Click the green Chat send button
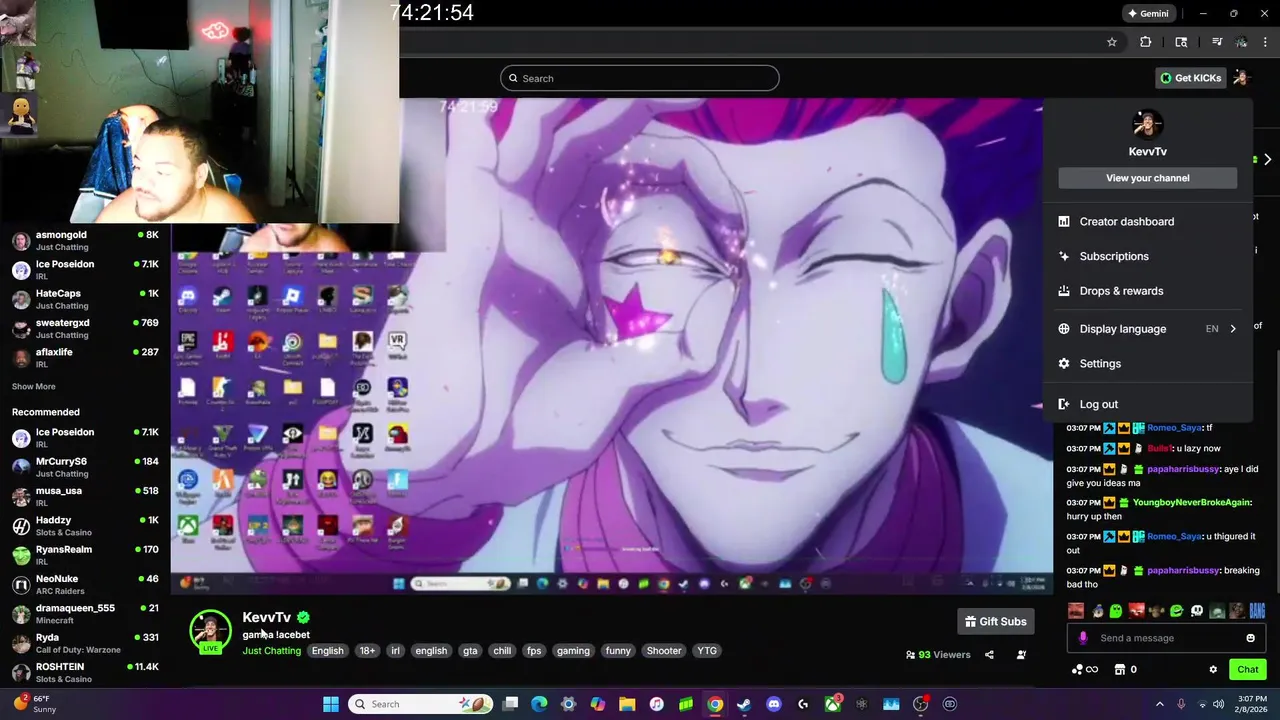1280x720 pixels. [1248, 670]
